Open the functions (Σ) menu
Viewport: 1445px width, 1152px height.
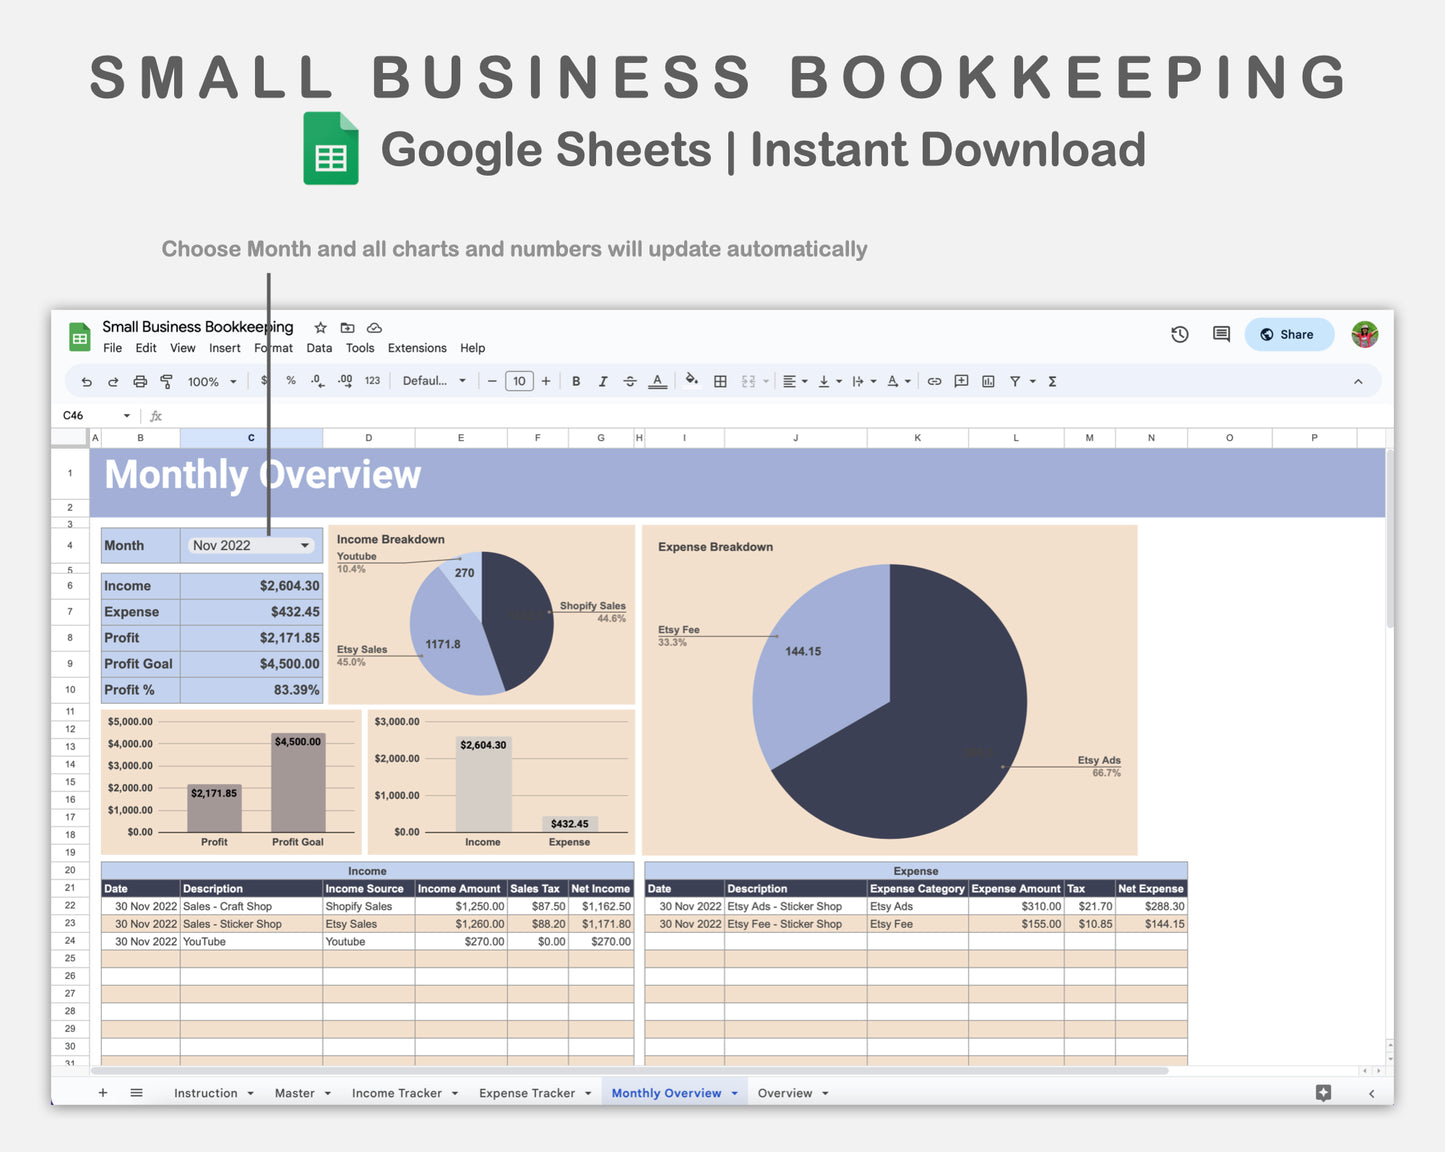pyautogui.click(x=1053, y=381)
